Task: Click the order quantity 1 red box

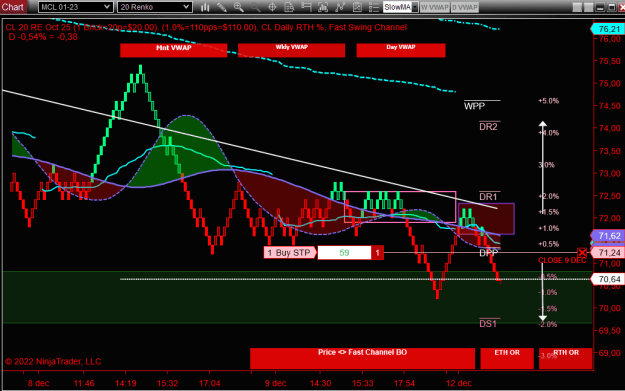Action: 377,253
